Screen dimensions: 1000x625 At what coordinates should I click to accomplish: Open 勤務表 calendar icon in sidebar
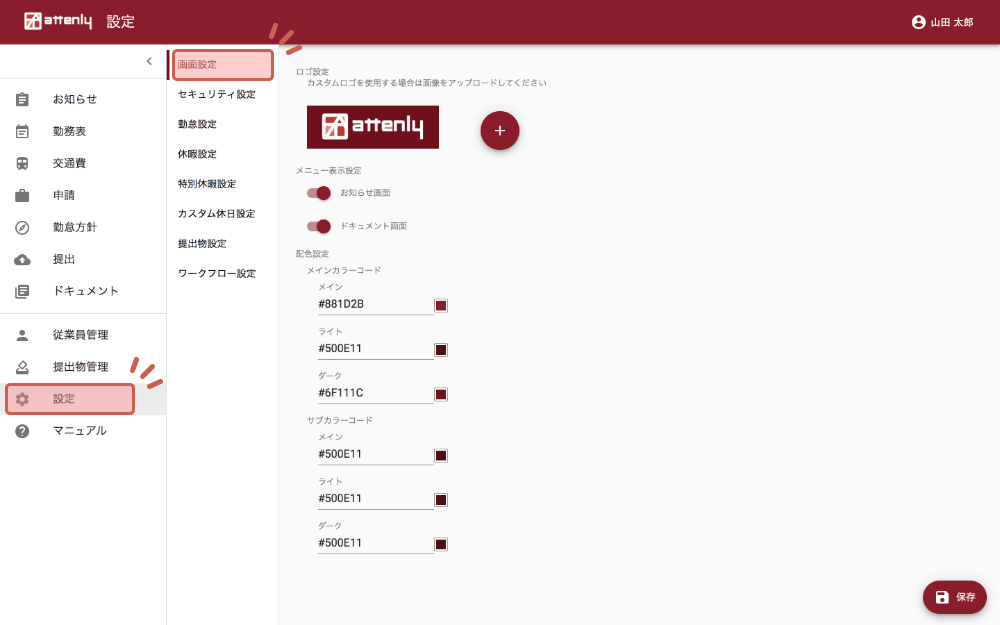(22, 131)
